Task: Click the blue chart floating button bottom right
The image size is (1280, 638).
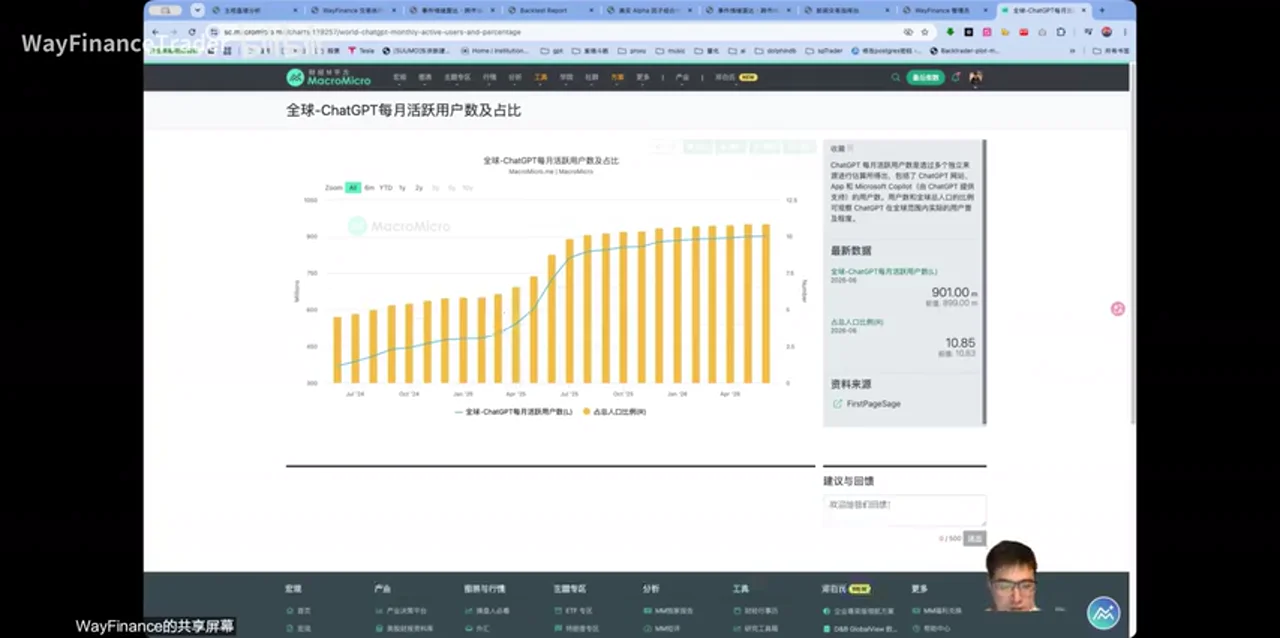Action: [x=1104, y=613]
